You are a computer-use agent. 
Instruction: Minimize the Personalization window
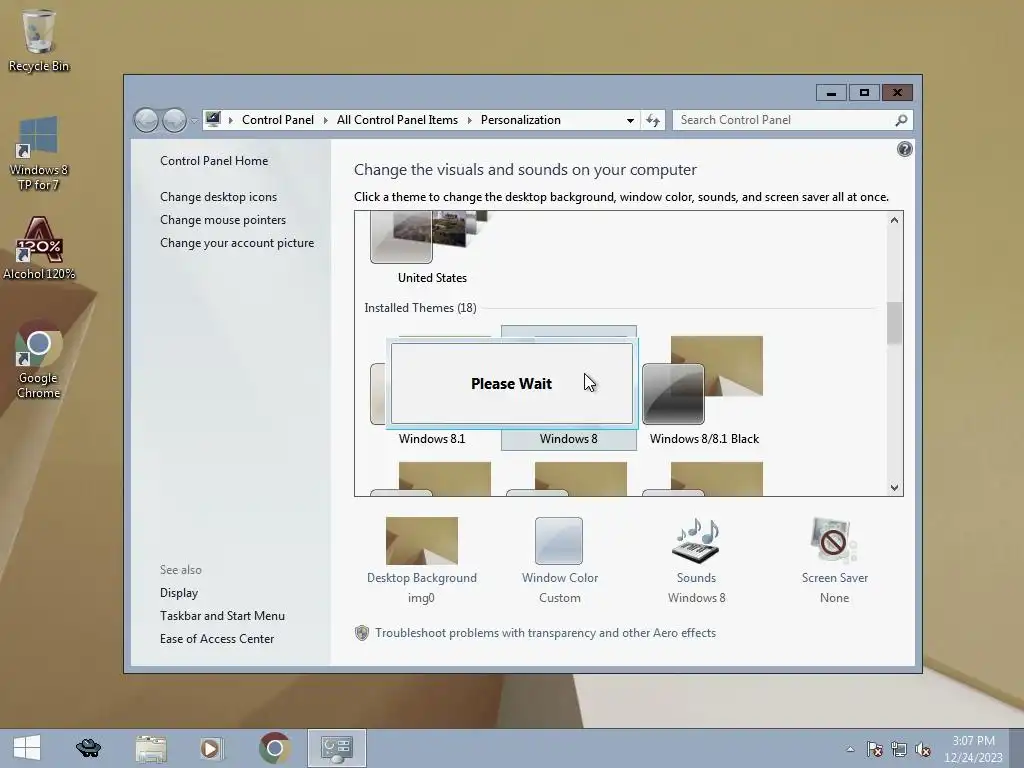(831, 93)
